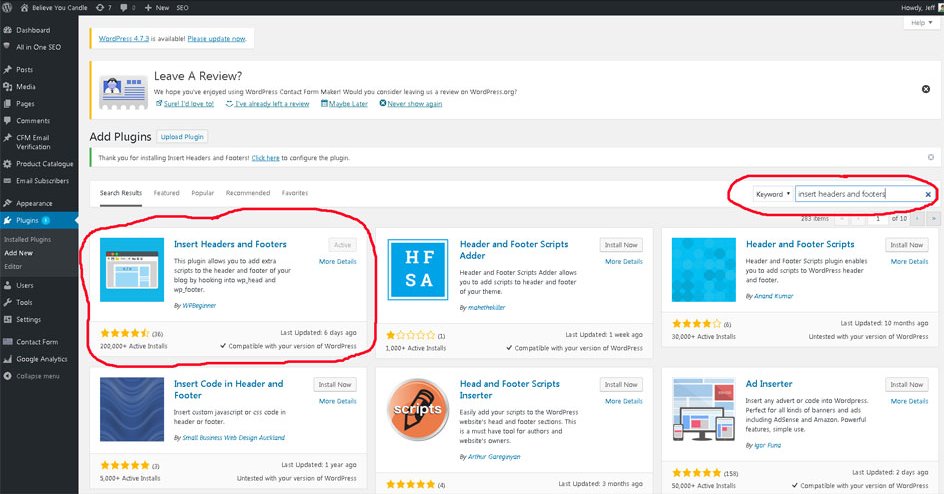Open the Arthur Gareginyan author link
The width and height of the screenshot is (944, 494).
point(494,457)
